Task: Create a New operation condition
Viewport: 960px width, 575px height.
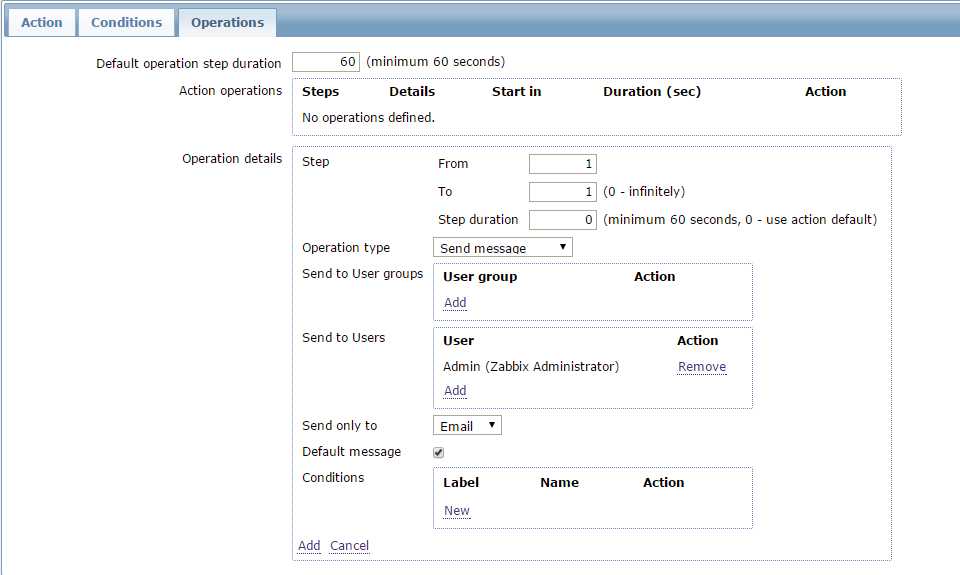Action: coord(457,511)
